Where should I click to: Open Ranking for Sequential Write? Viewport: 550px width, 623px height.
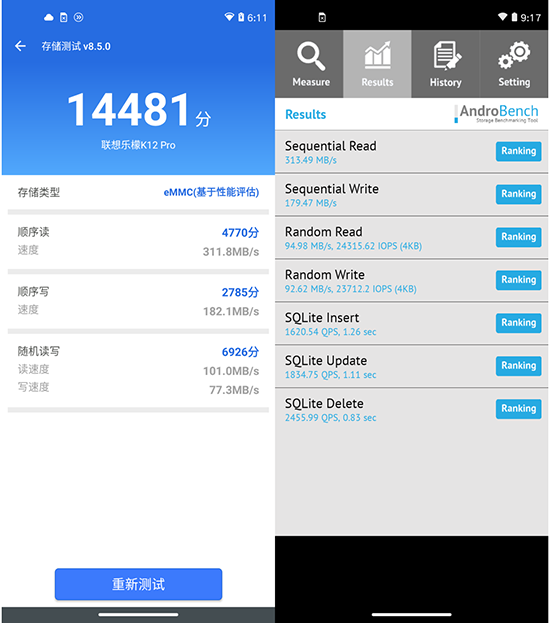(x=518, y=194)
